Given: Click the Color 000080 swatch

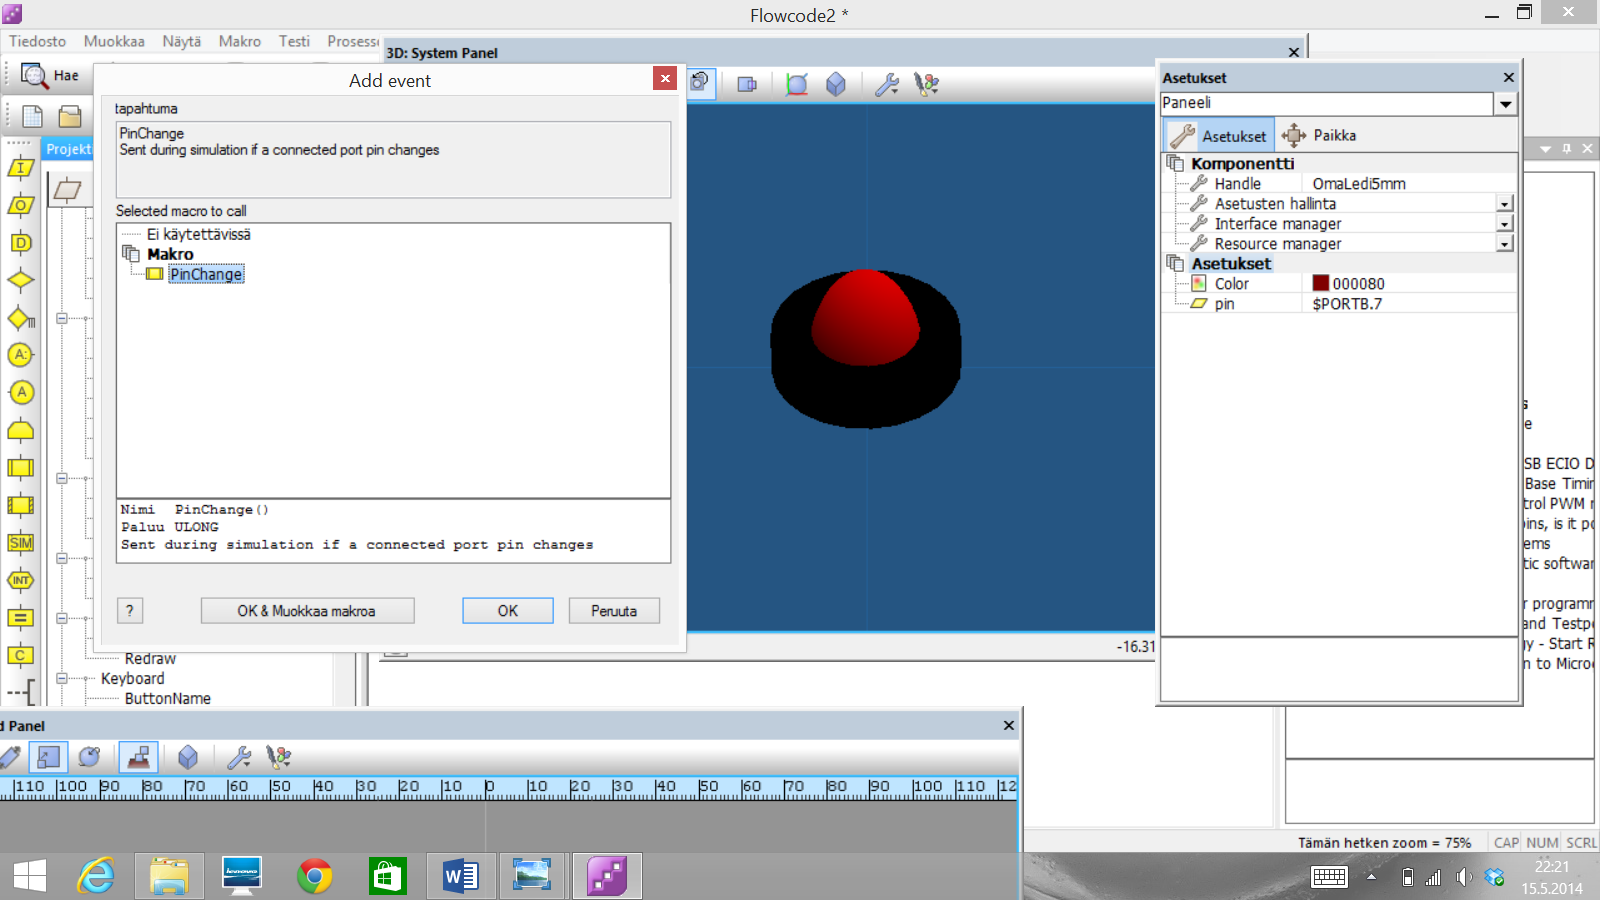Looking at the screenshot, I should click(x=1321, y=283).
